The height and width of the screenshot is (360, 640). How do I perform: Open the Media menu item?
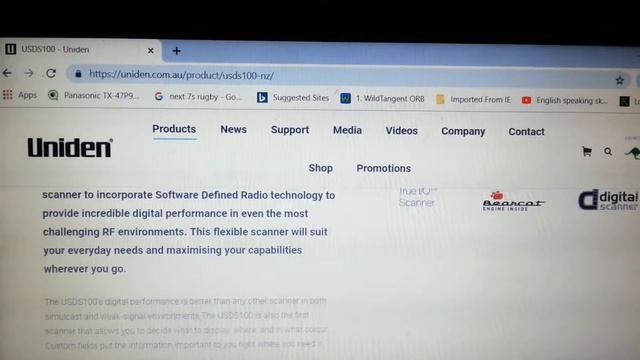(347, 130)
